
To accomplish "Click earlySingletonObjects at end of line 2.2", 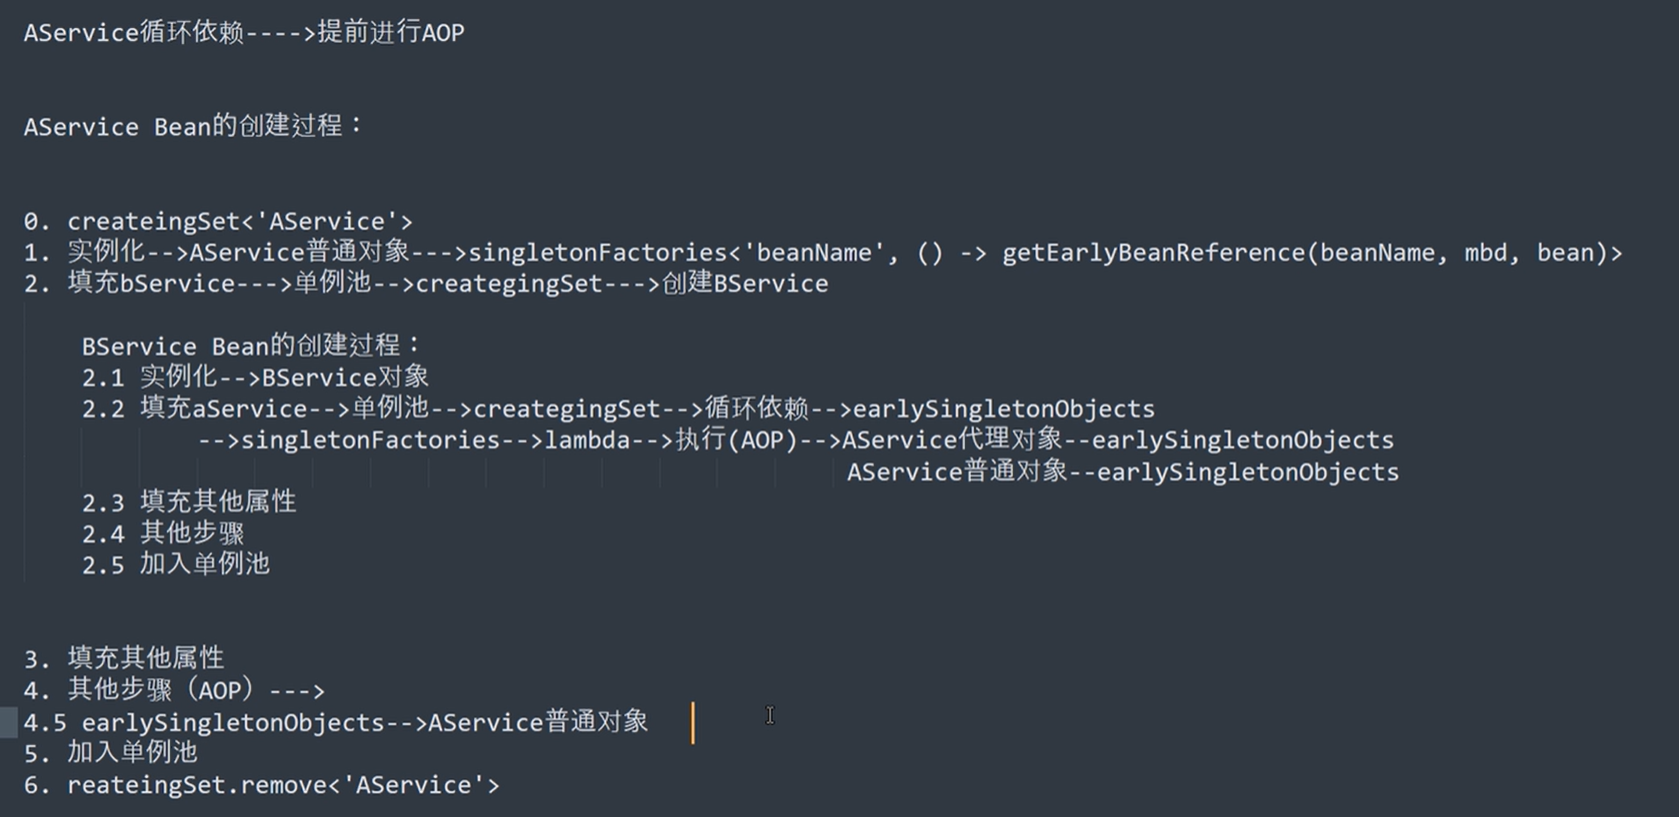I will tap(1003, 408).
